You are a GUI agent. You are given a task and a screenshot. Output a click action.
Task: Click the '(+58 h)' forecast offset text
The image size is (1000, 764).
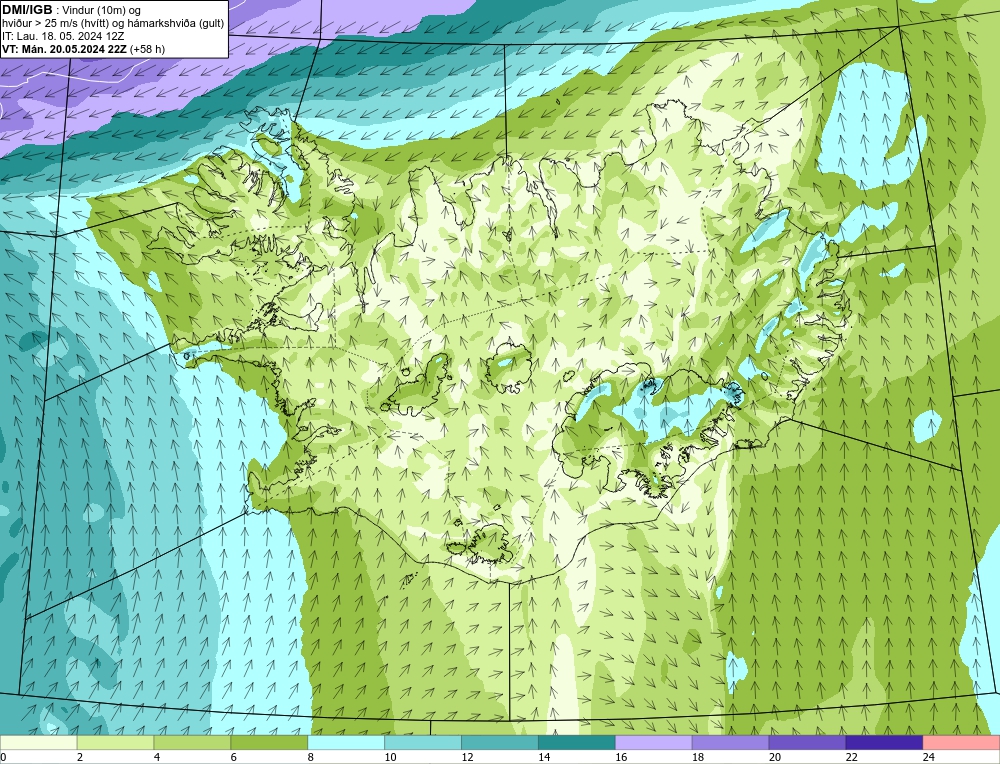[x=147, y=49]
